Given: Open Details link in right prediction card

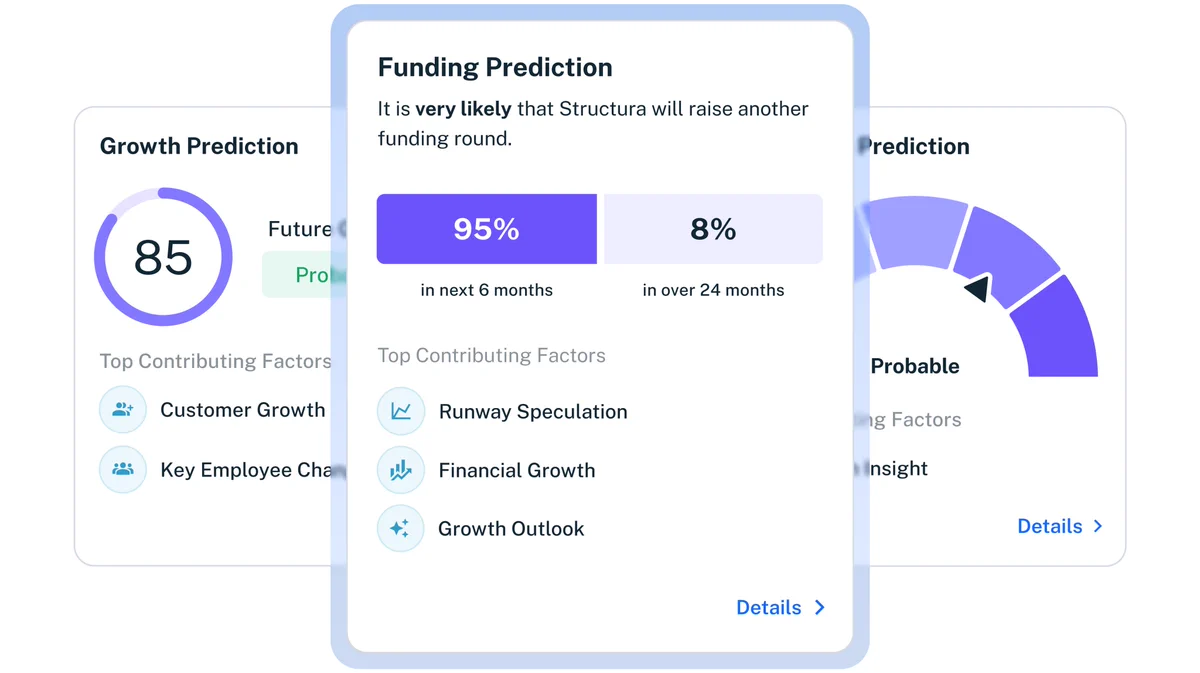Looking at the screenshot, I should 1050,526.
